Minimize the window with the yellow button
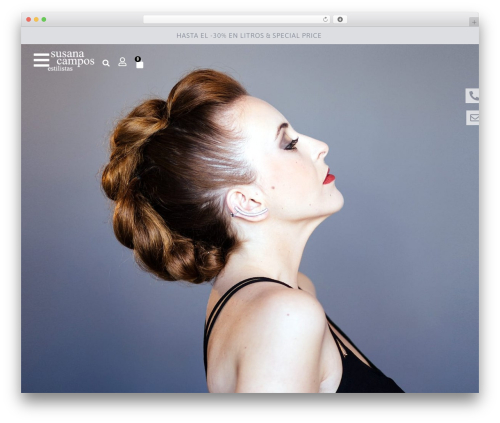The height and width of the screenshot is (423, 500). [36, 20]
